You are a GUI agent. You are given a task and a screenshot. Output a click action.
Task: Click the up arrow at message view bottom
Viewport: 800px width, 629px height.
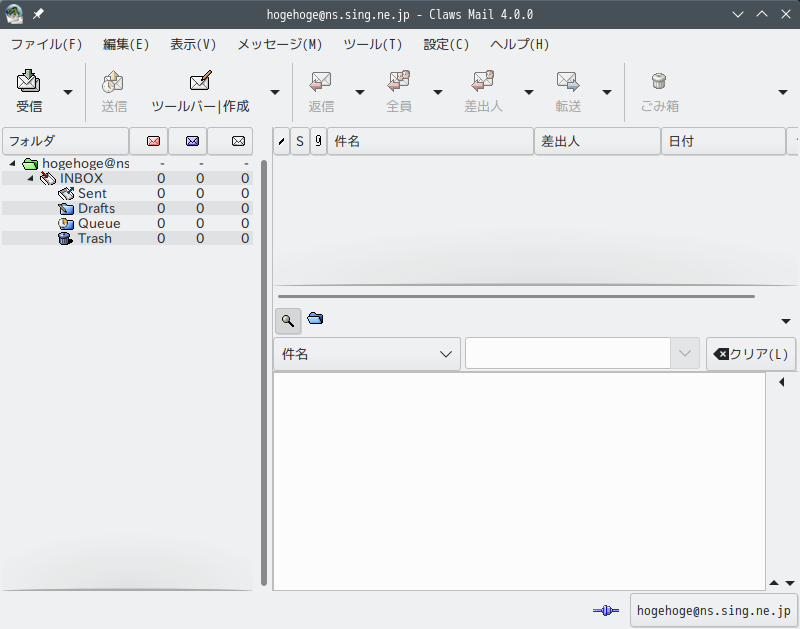[x=774, y=583]
